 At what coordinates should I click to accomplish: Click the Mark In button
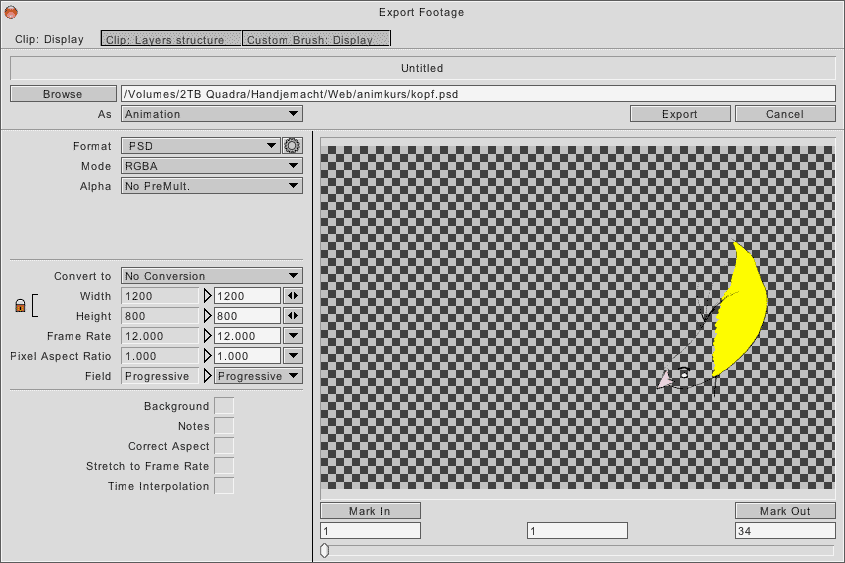[370, 511]
